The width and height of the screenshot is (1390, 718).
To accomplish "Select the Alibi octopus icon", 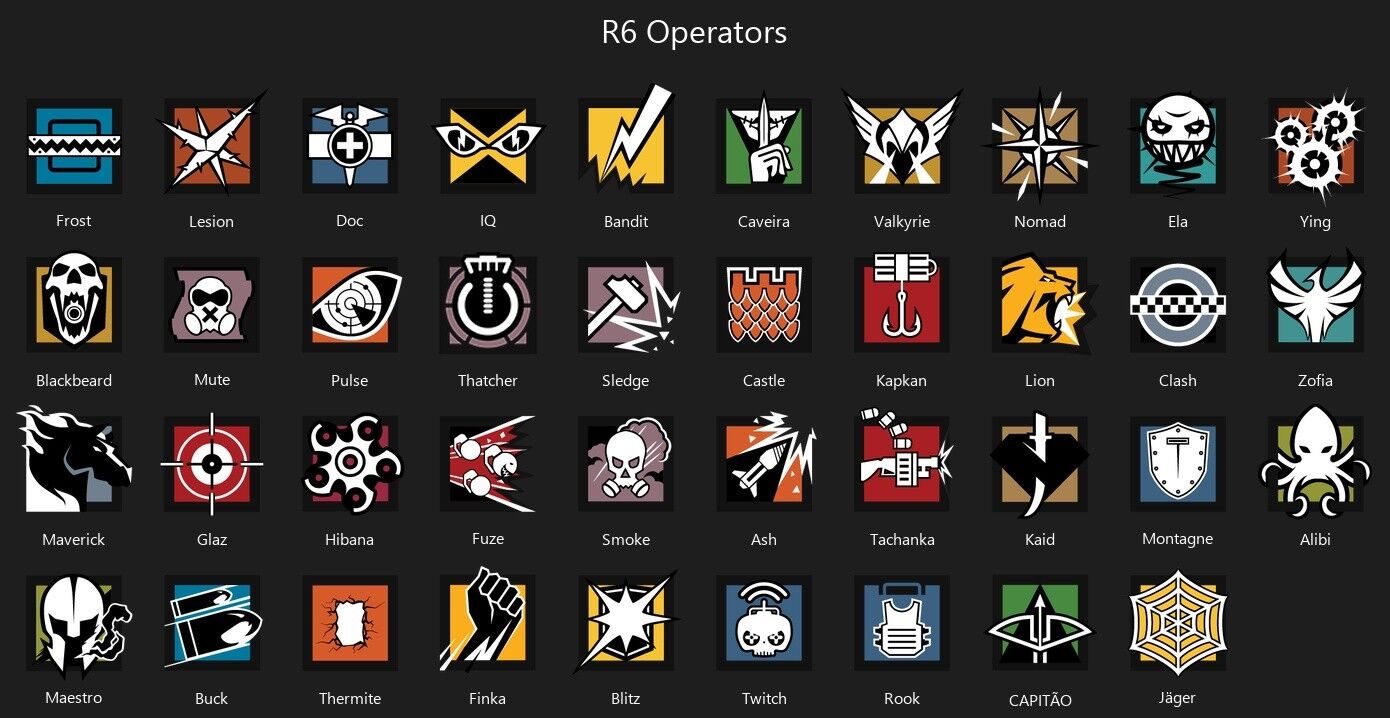I will (1316, 462).
